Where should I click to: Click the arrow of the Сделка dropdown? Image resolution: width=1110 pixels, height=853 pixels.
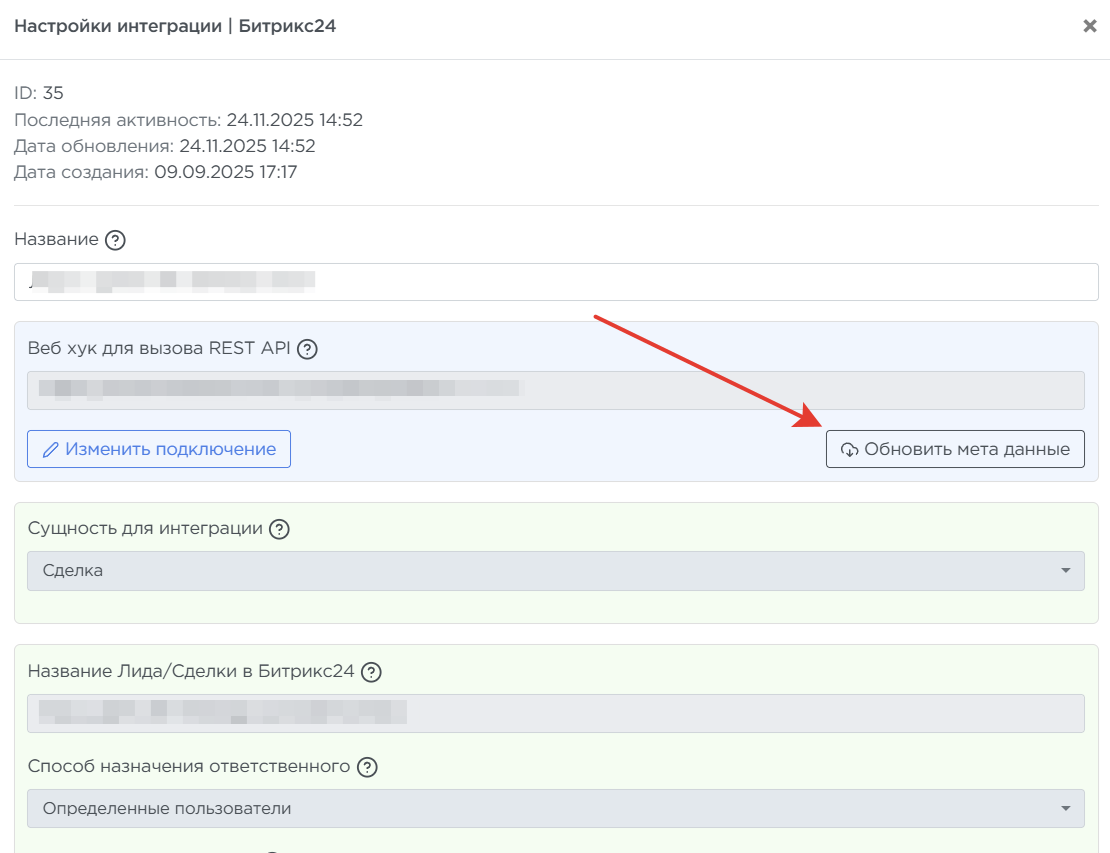click(1064, 571)
